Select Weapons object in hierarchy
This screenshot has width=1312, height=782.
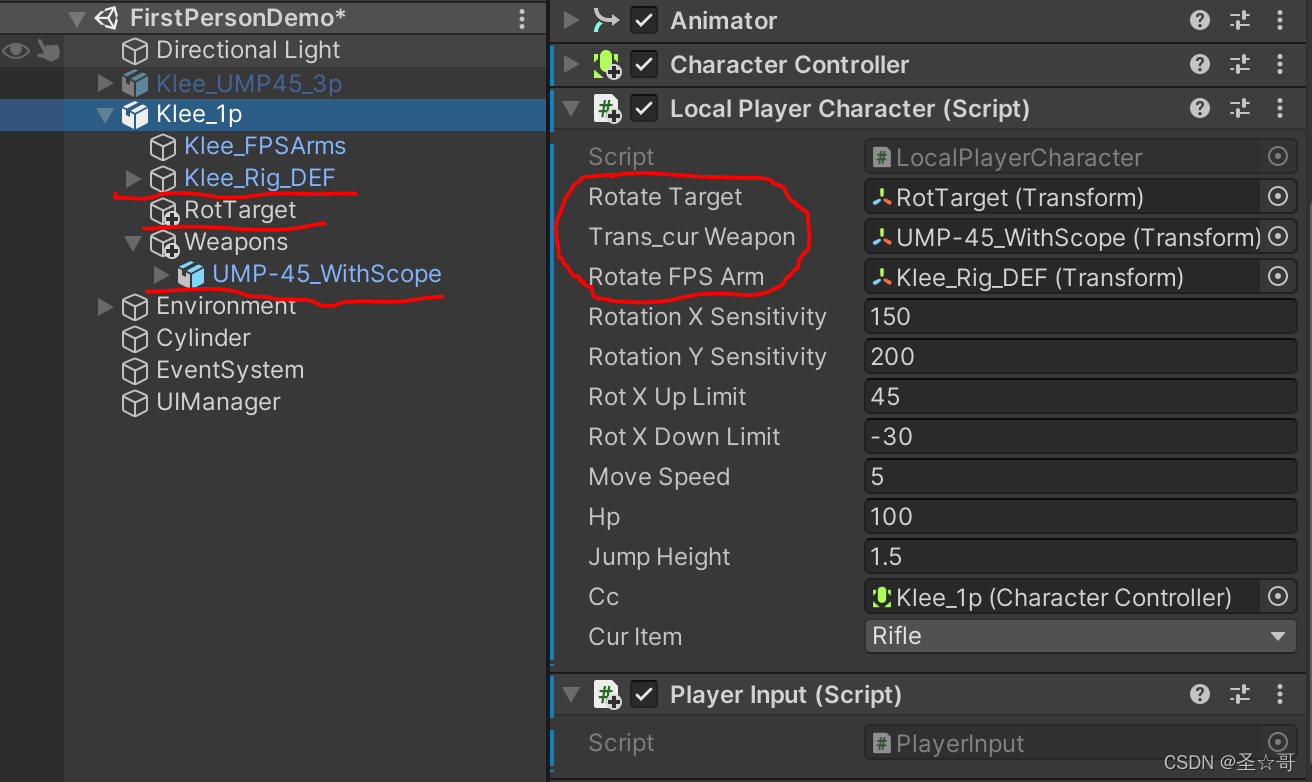(x=236, y=242)
